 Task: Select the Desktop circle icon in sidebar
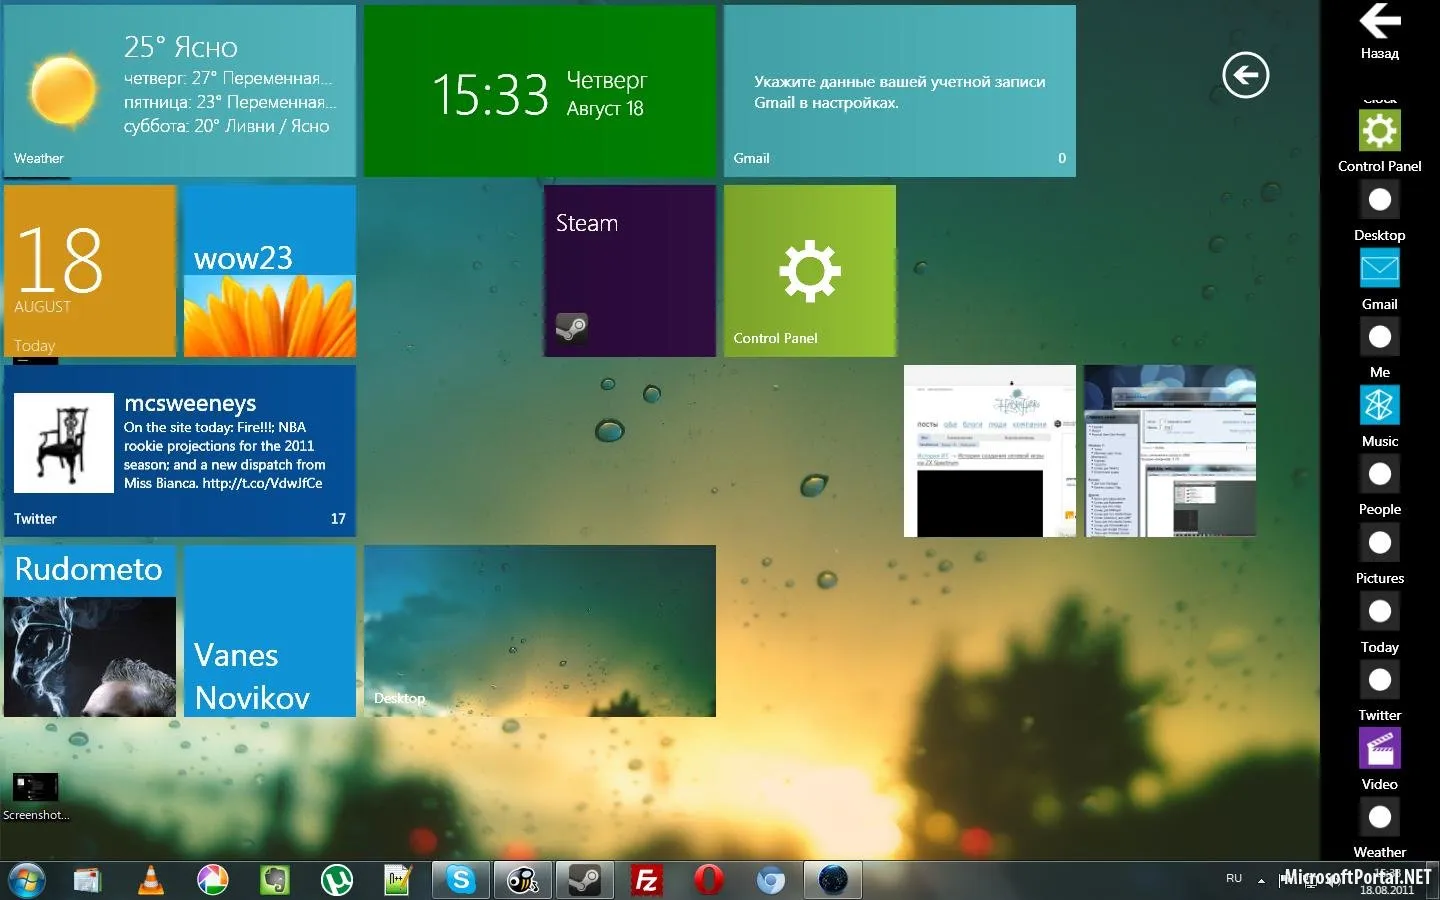coord(1379,199)
